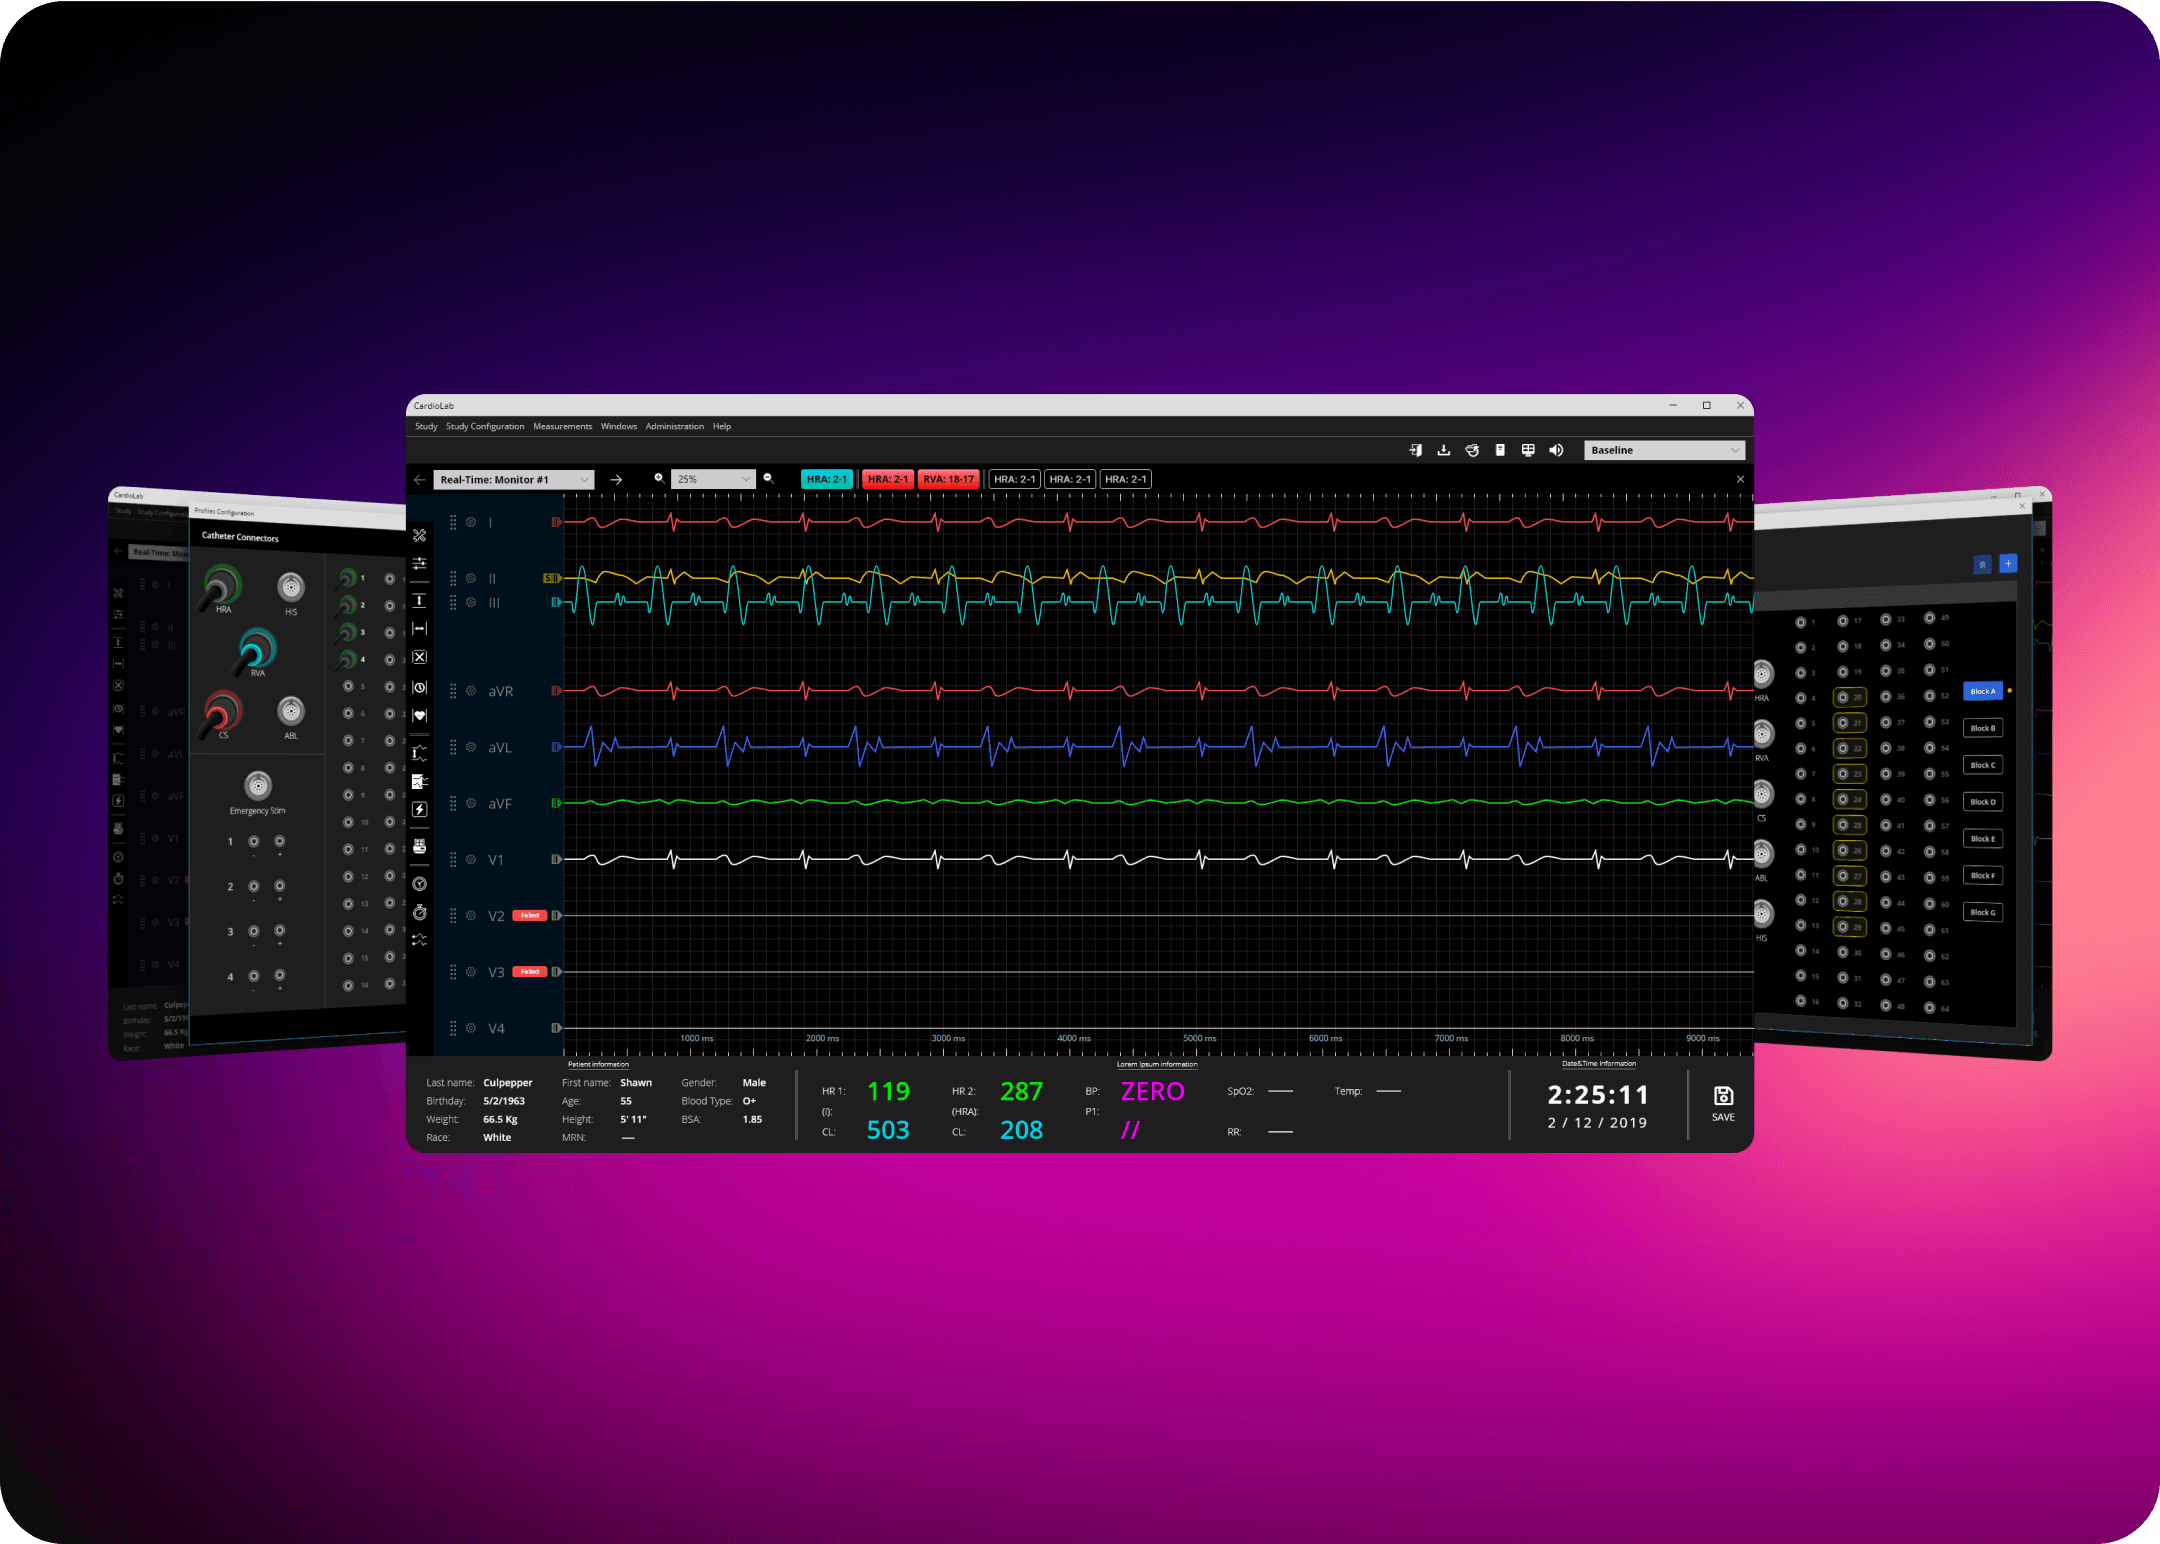Open the monitor layout grid icon
Viewport: 2160px width, 1544px height.
coord(1528,450)
